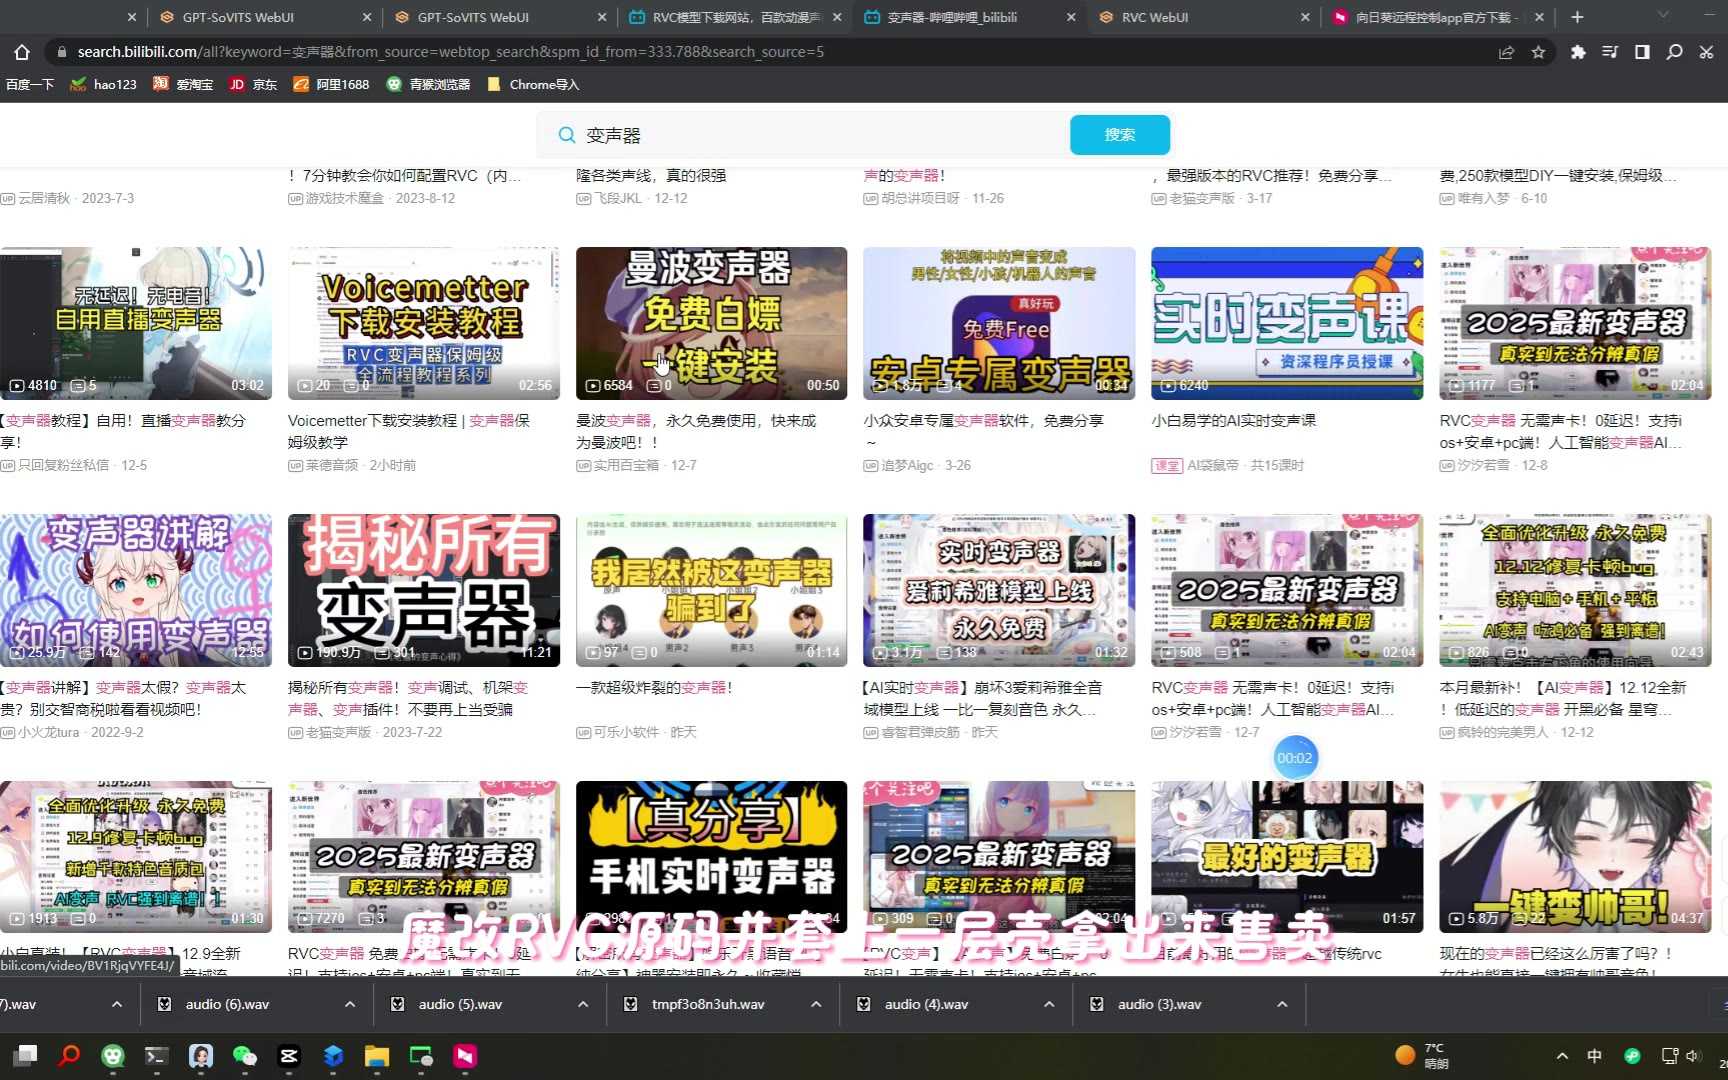Click the scissors screenshot icon in toolbar
The height and width of the screenshot is (1080, 1728).
click(1706, 52)
